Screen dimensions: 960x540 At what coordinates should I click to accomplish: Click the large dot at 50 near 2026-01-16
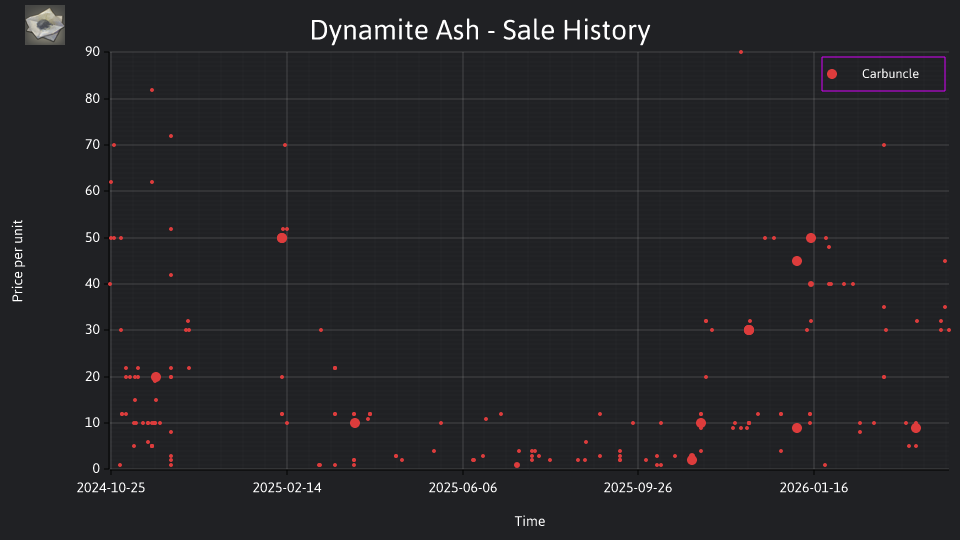click(811, 238)
